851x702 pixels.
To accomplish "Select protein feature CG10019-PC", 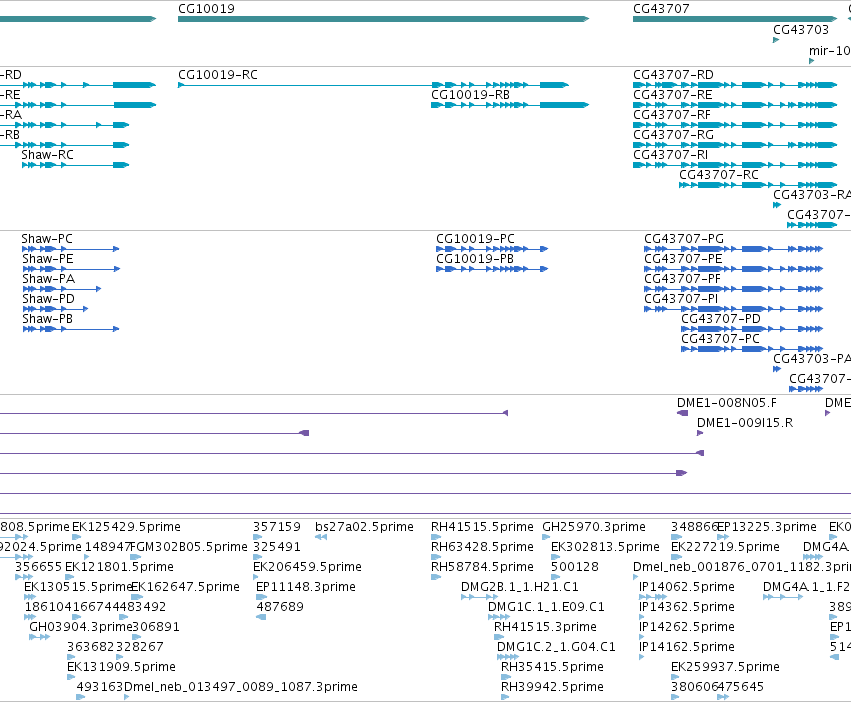I will tap(492, 249).
